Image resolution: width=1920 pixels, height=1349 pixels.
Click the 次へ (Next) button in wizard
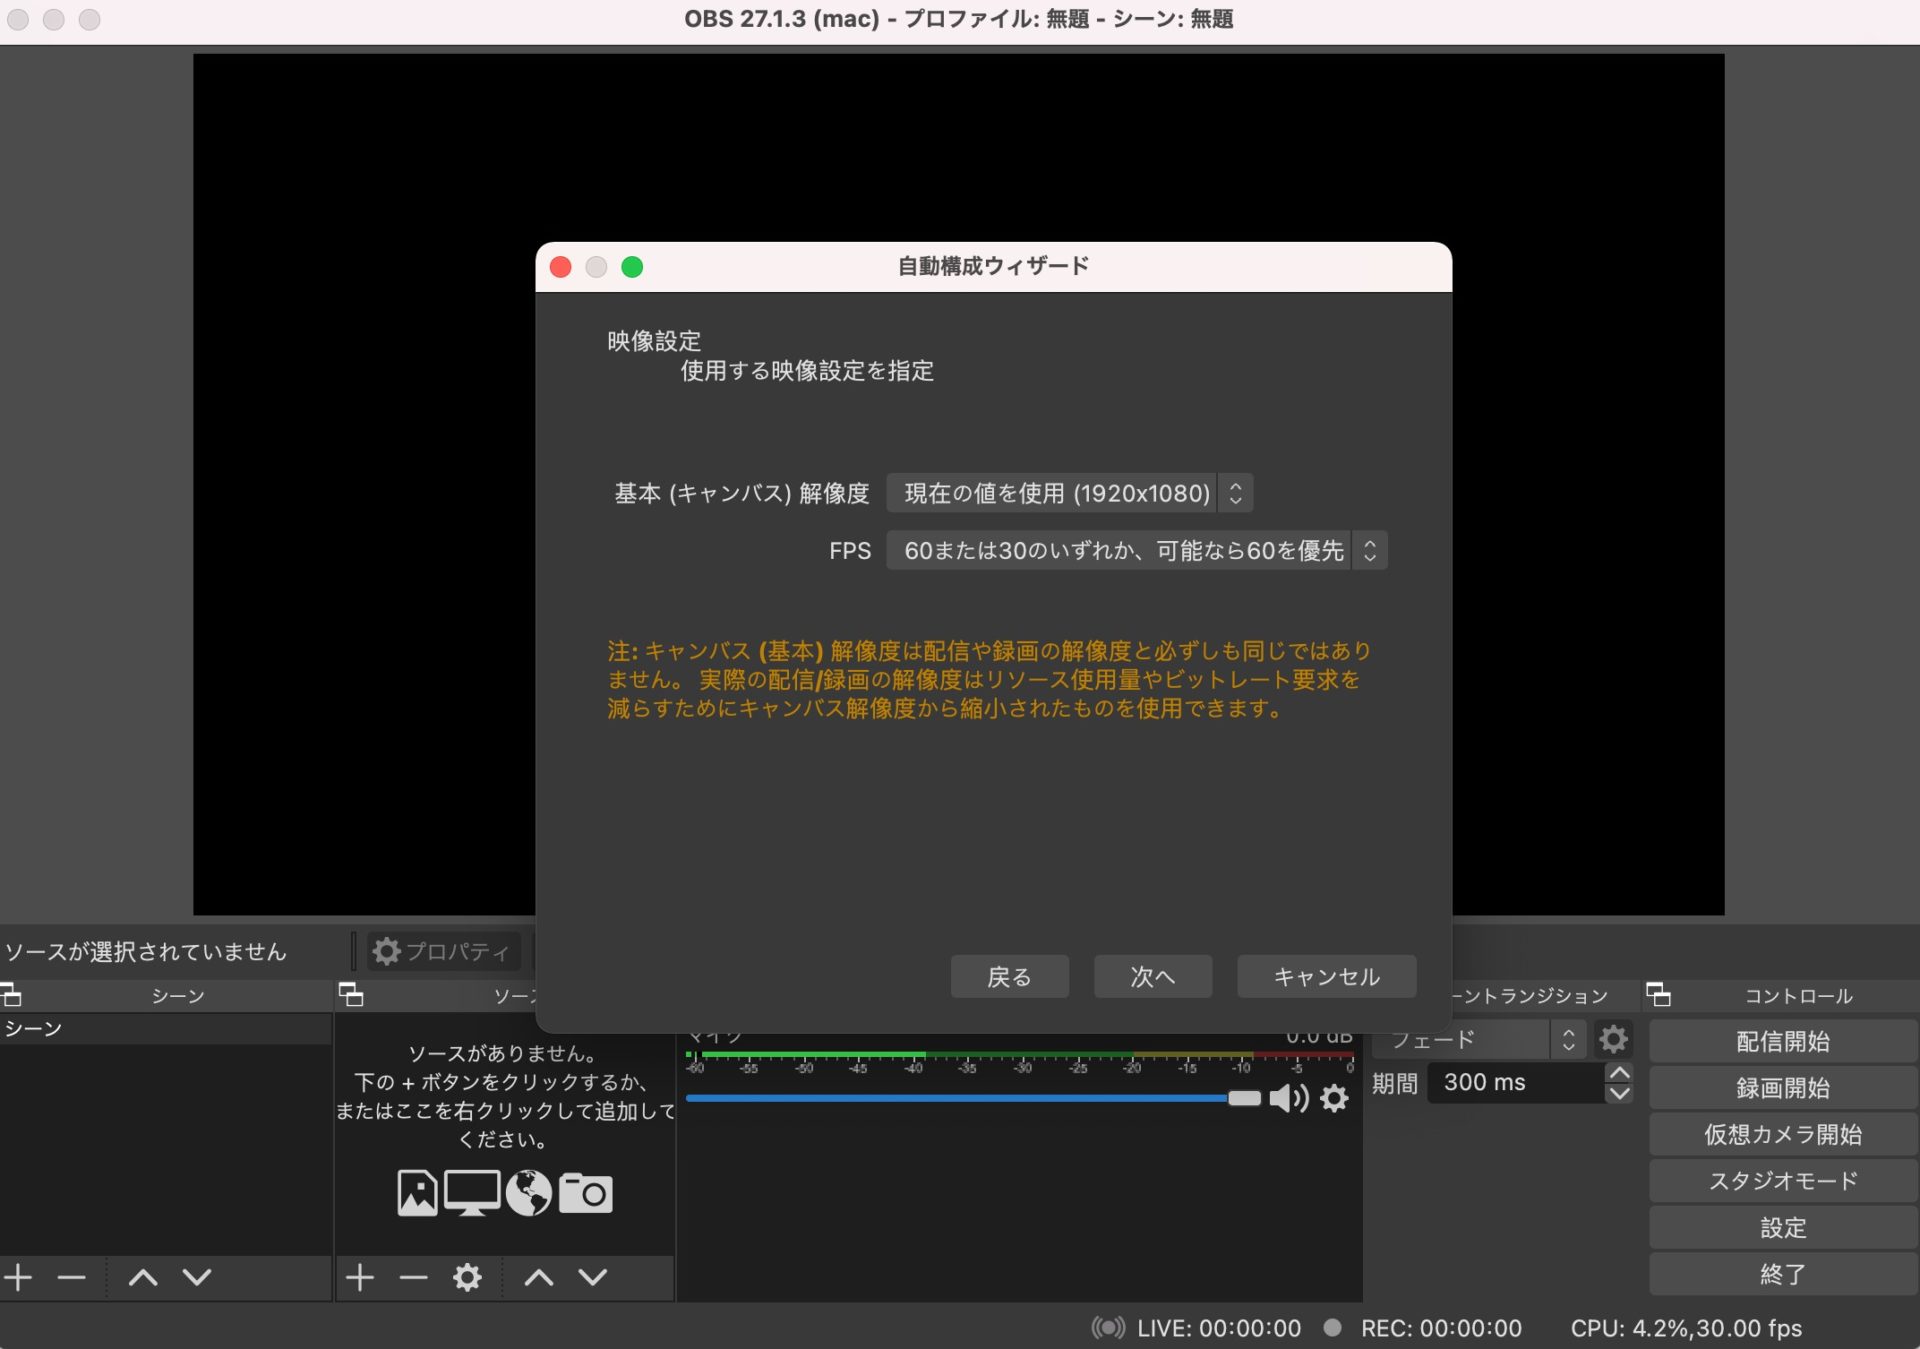pos(1152,977)
